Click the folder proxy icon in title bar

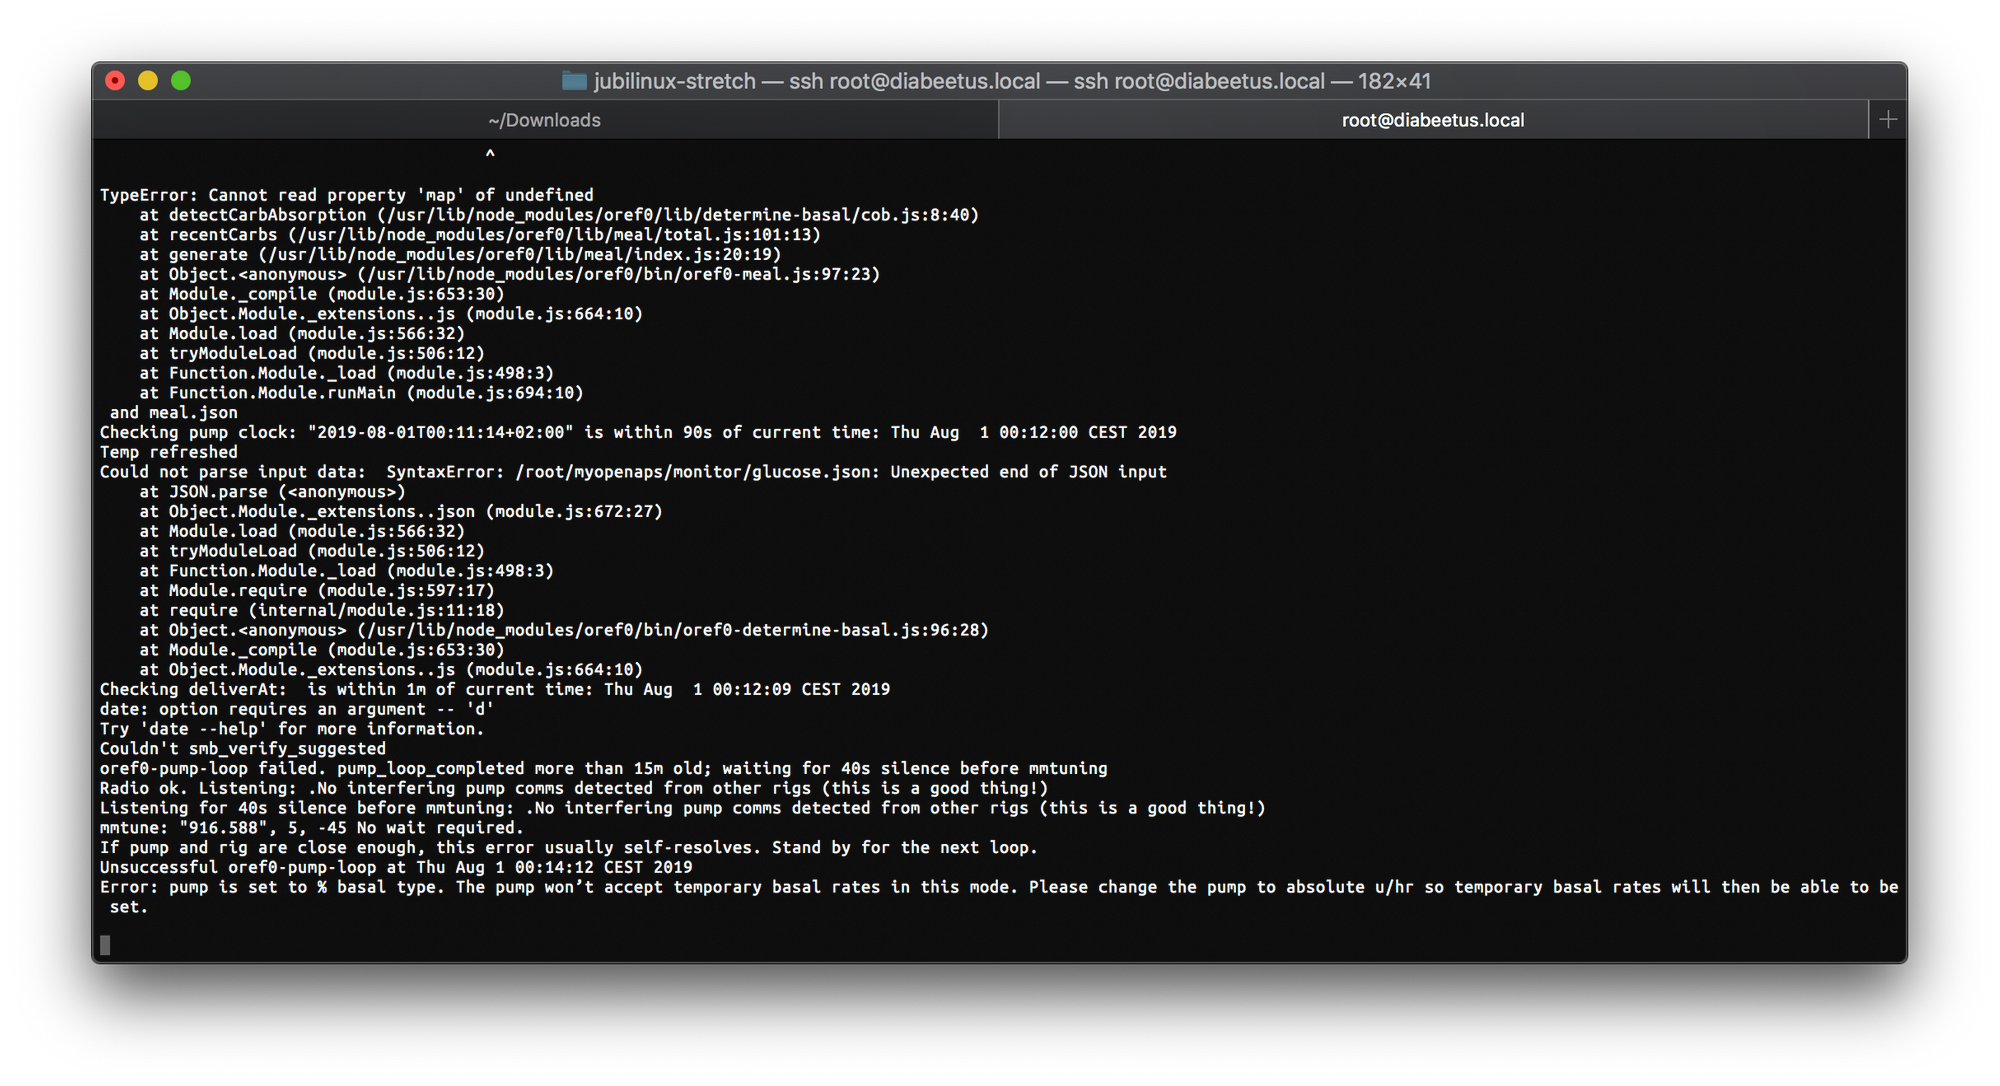574,81
